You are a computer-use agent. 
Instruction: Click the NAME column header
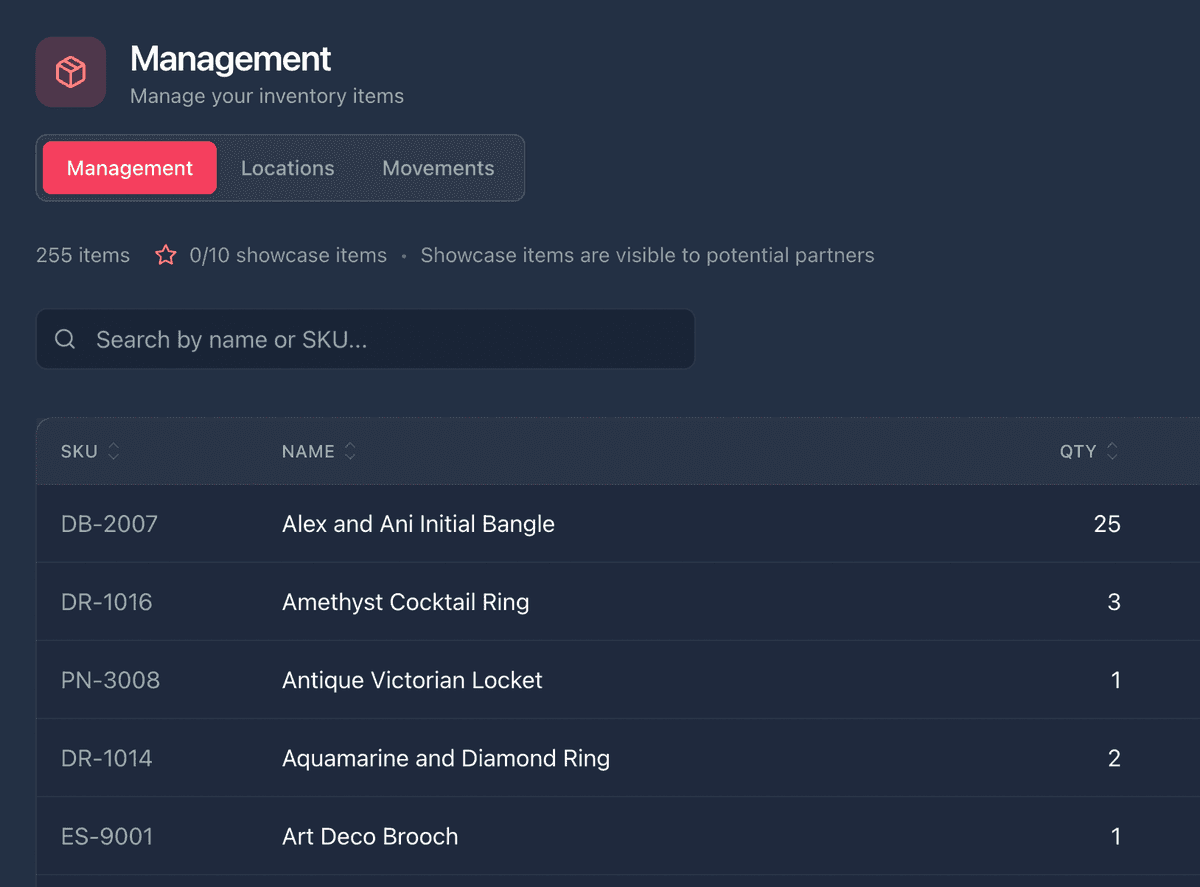click(308, 452)
